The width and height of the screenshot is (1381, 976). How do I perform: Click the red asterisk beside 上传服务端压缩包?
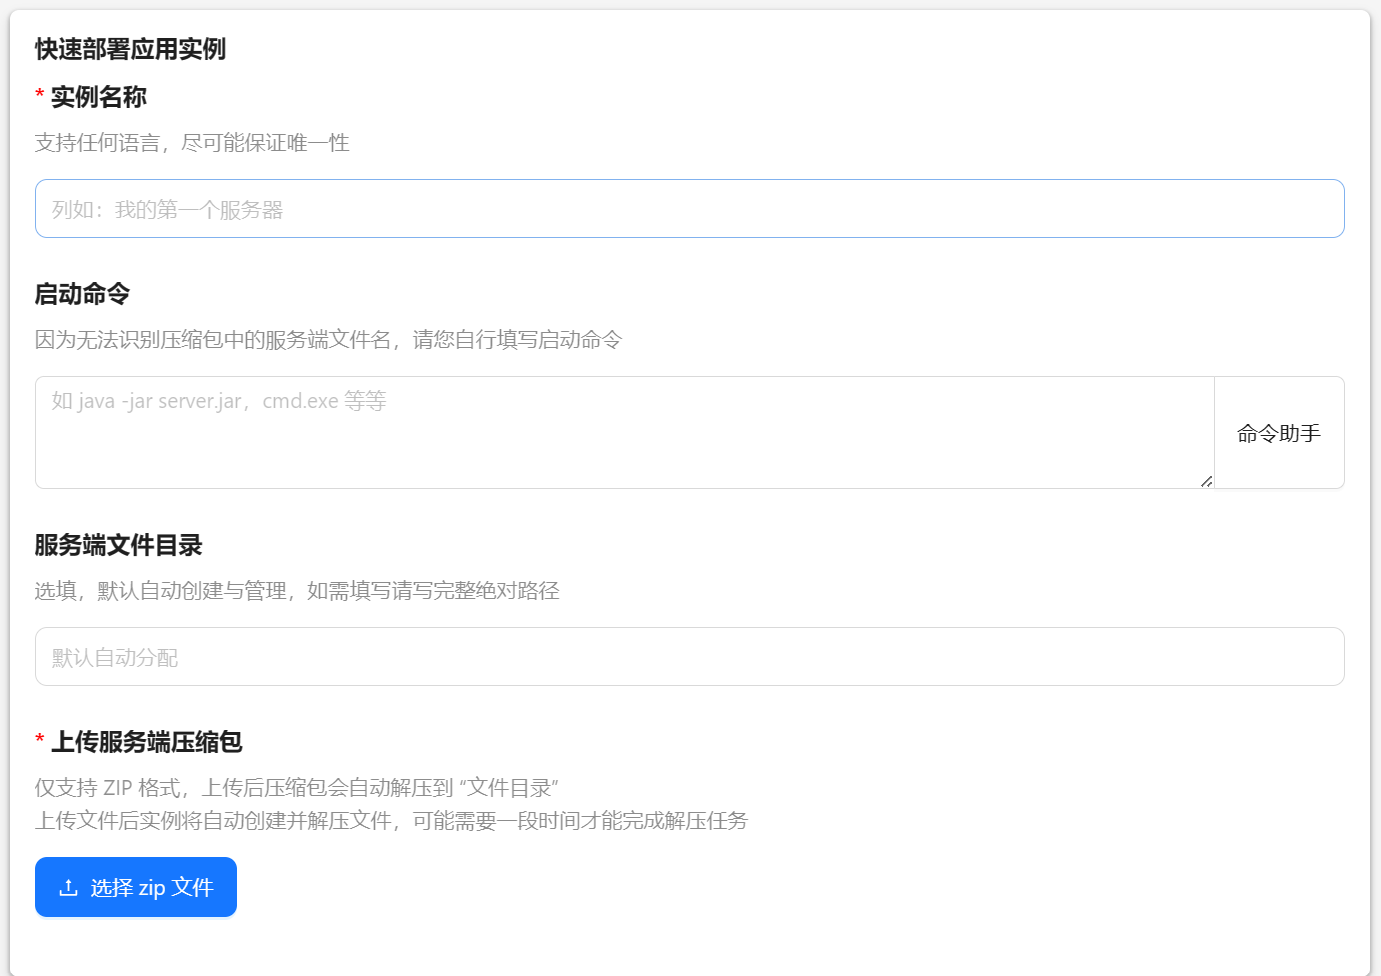pyautogui.click(x=40, y=741)
